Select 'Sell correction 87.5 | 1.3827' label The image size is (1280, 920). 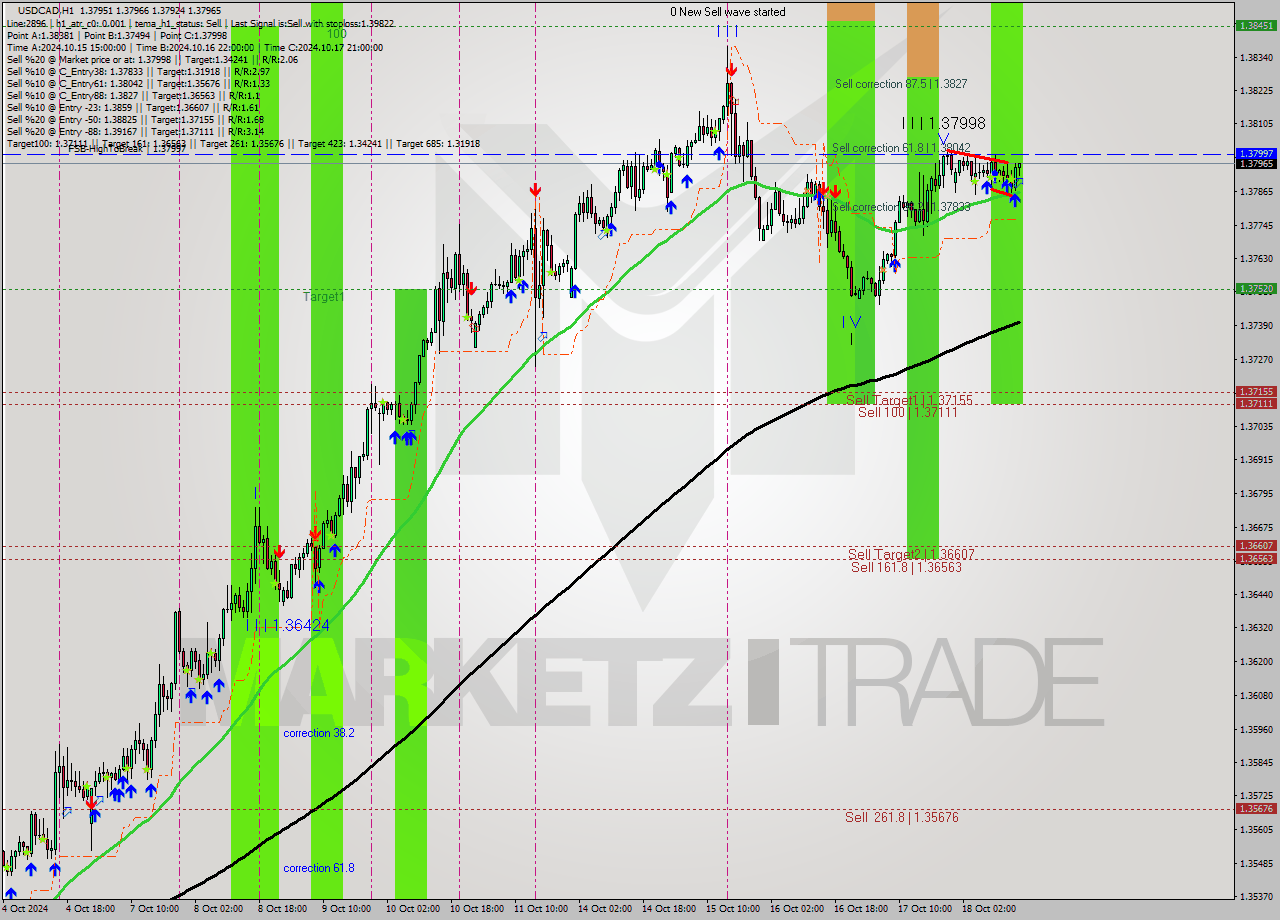point(901,84)
